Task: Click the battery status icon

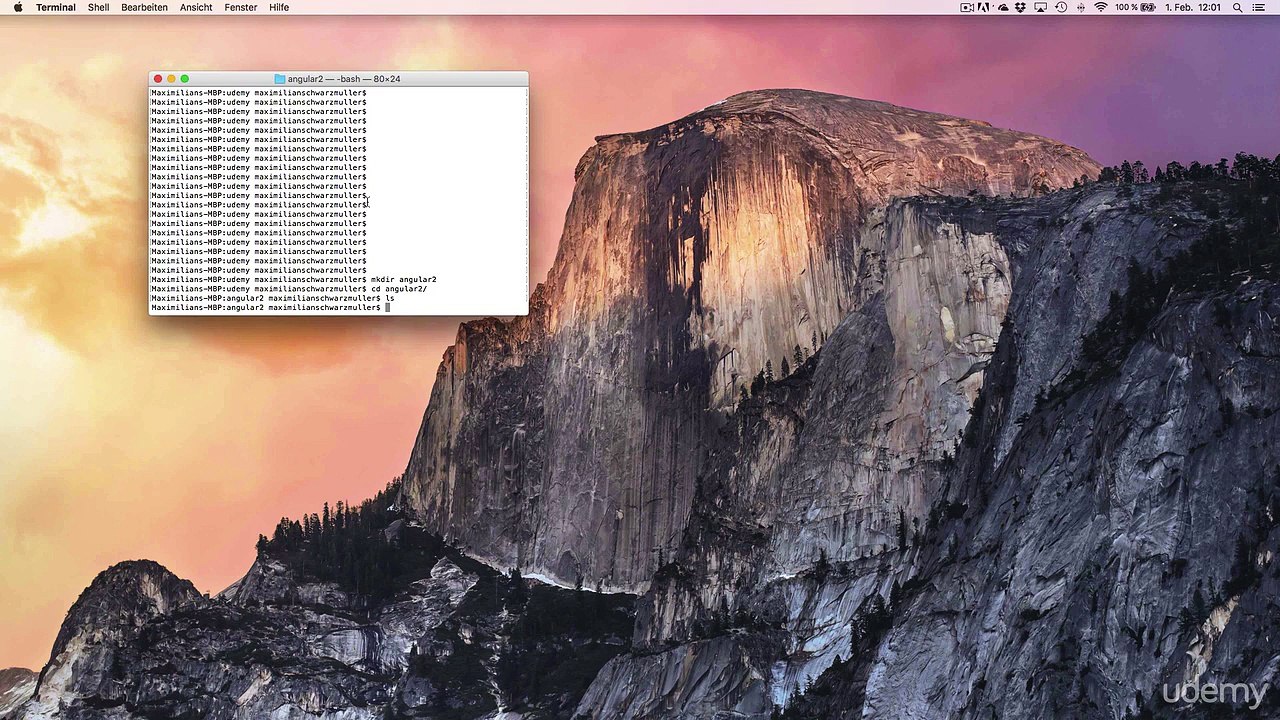Action: (x=1149, y=7)
